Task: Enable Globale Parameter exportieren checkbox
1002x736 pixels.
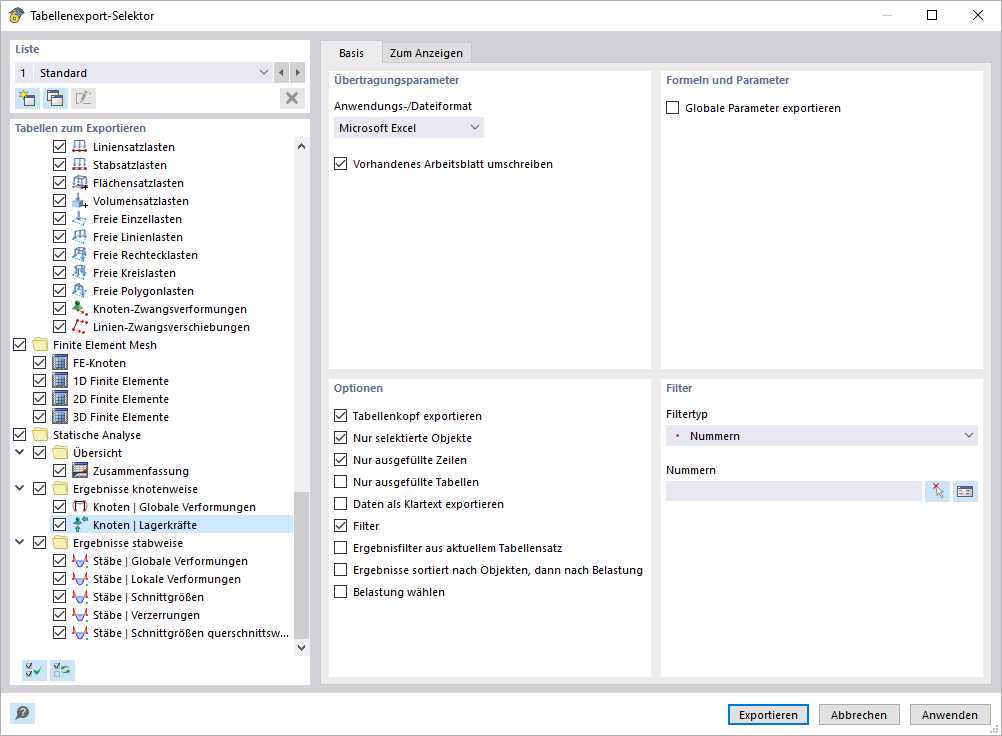Action: [x=673, y=108]
